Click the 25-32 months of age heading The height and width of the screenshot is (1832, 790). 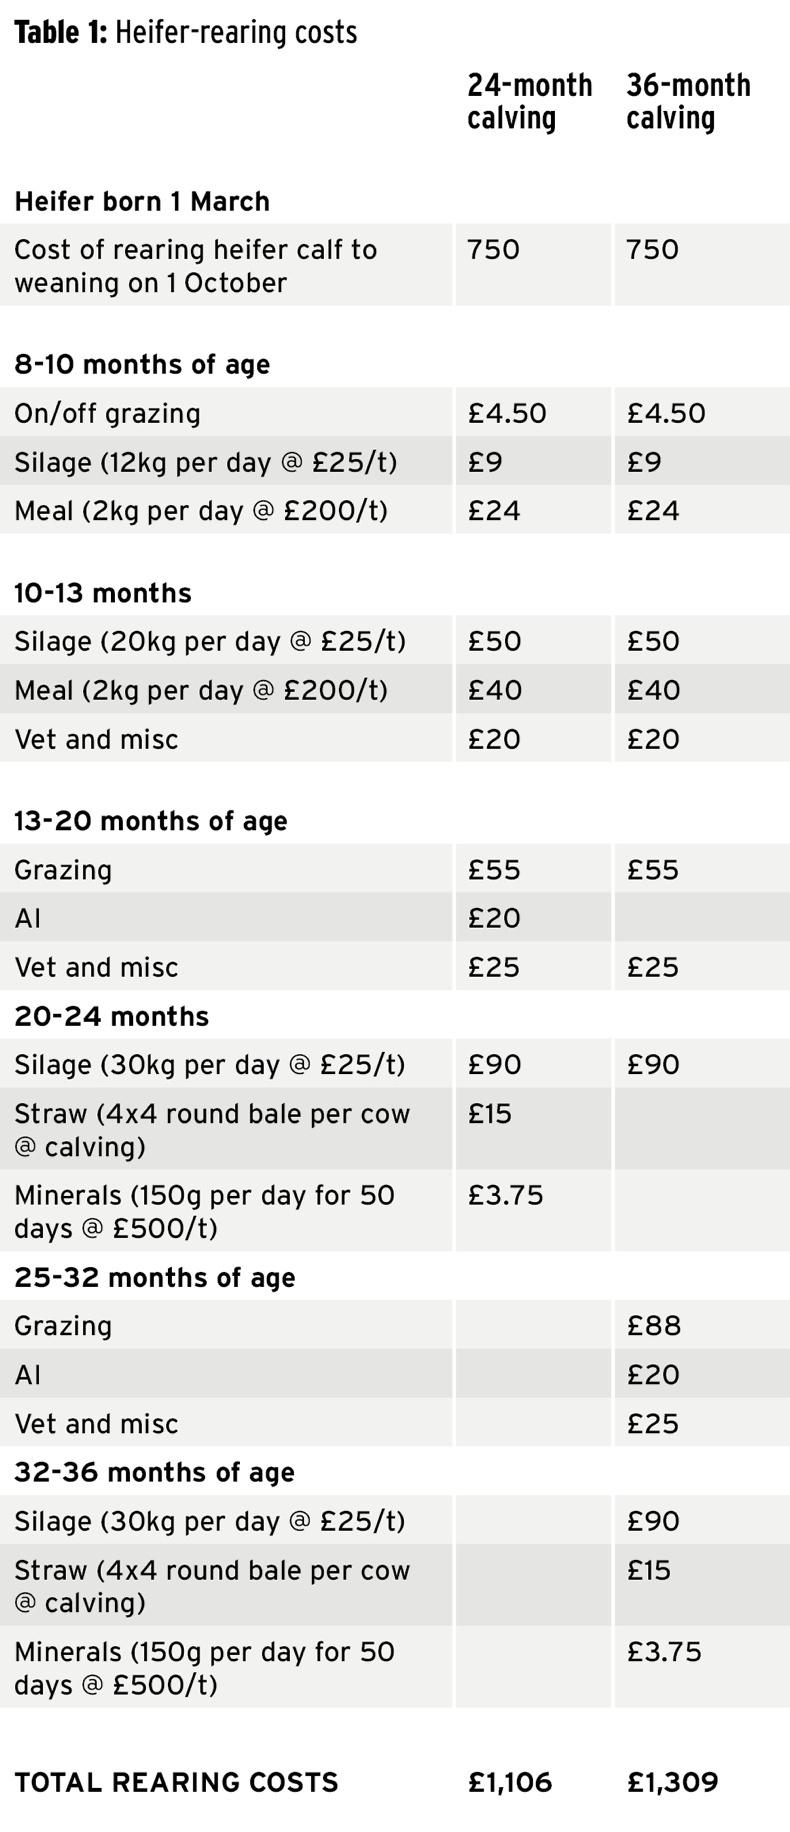[155, 1277]
